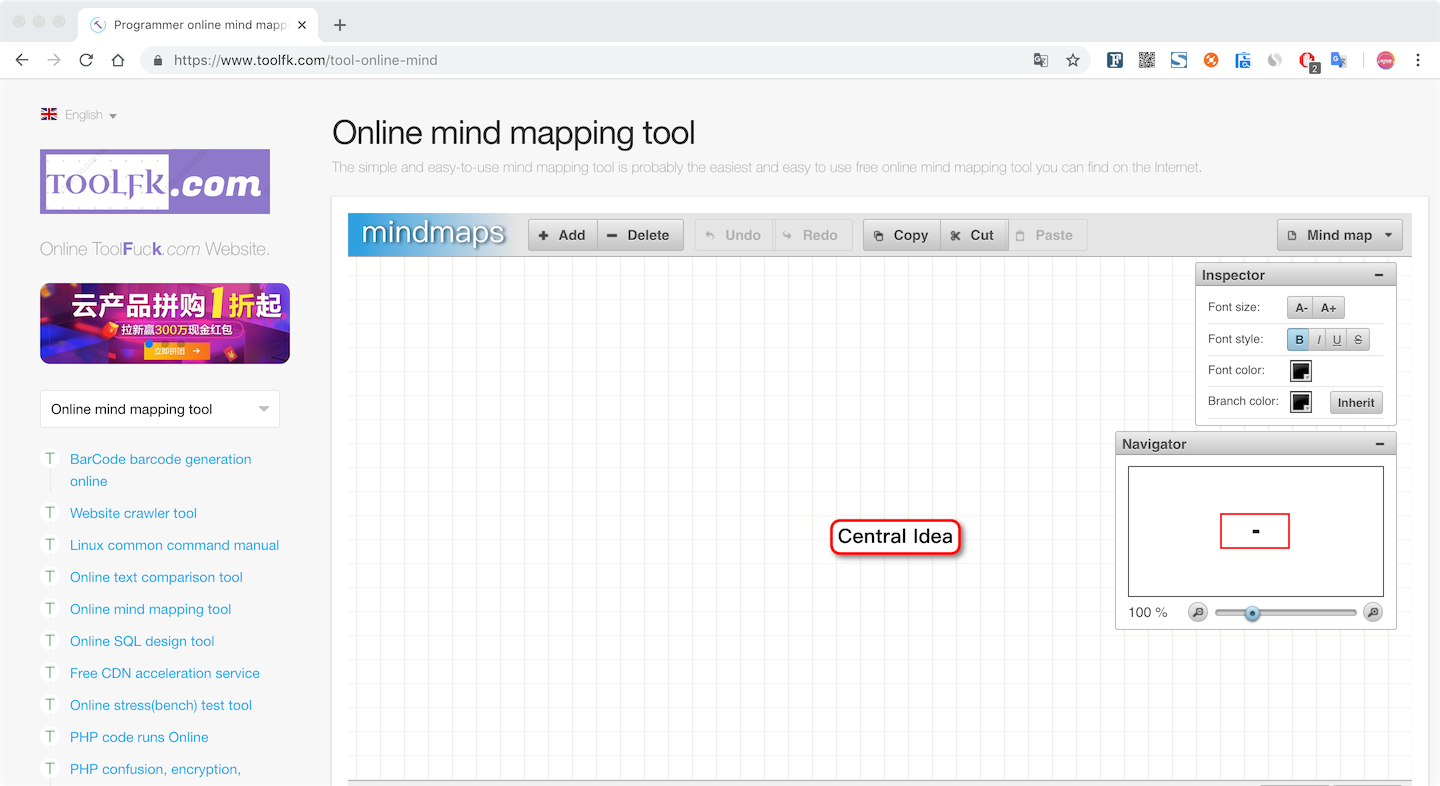Cut the selected node
Viewport: 1440px width, 786px height.
pos(974,235)
